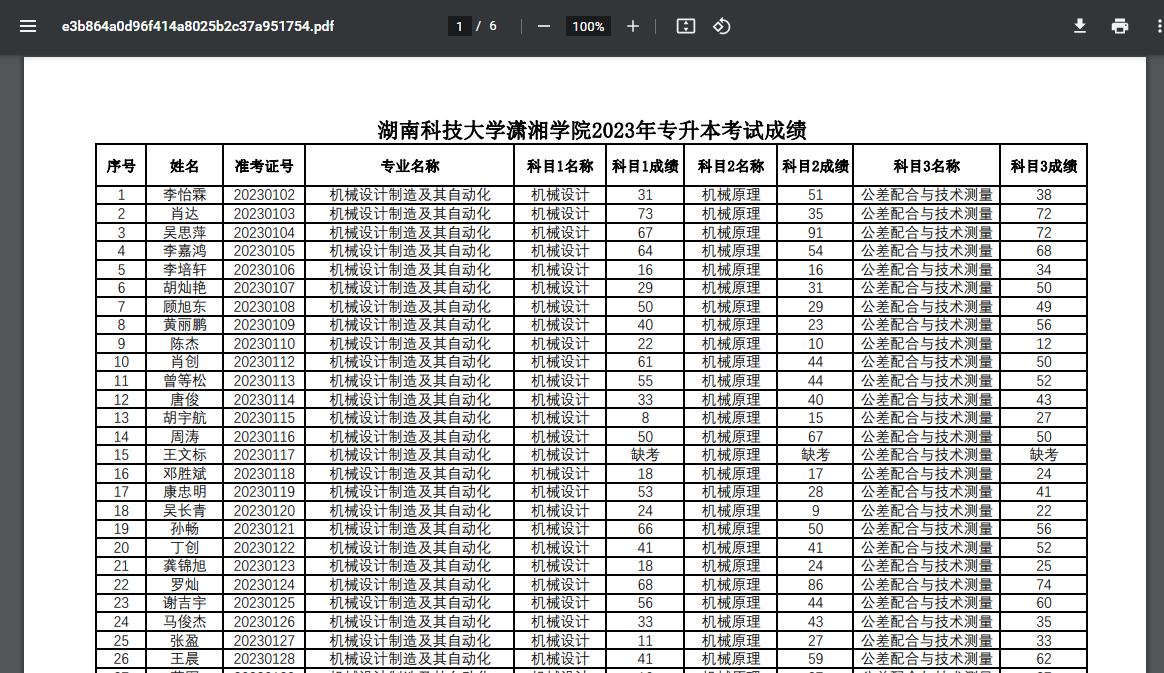Click the name 龚锦旭
Screen dimensions: 1164x673
tap(185, 566)
